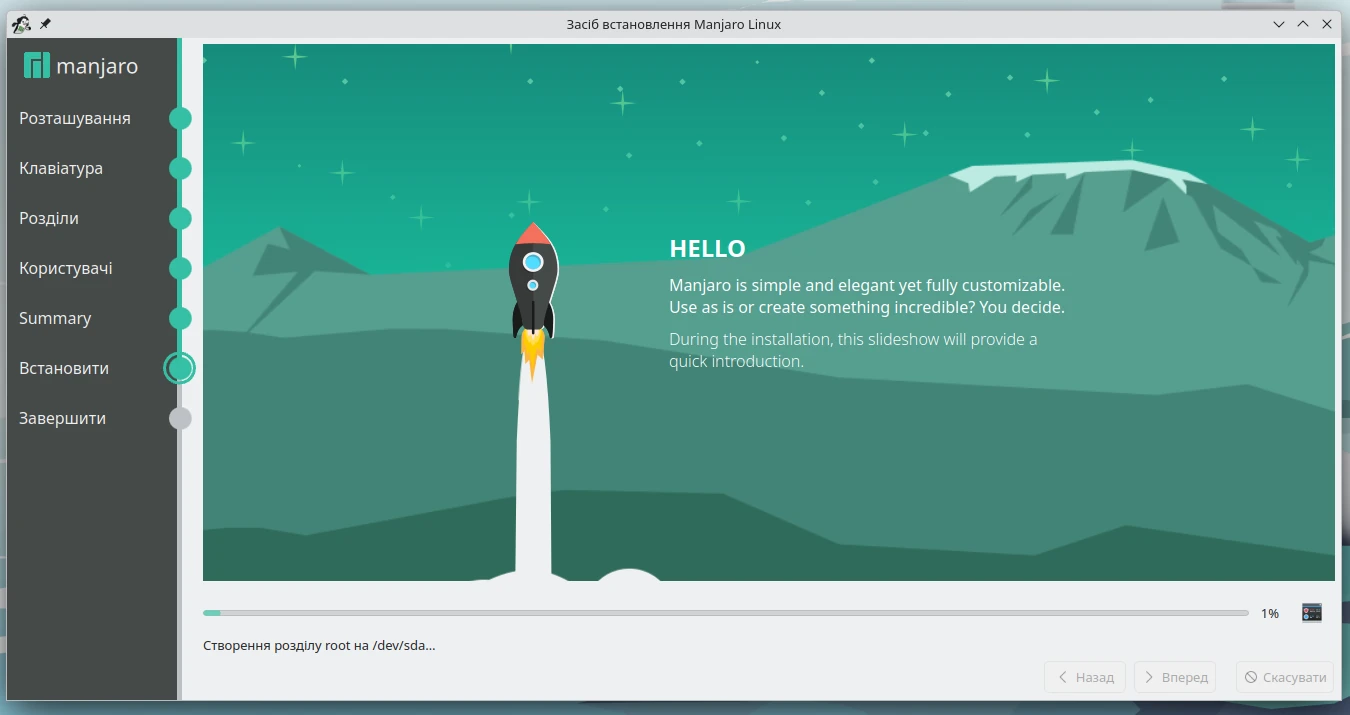Minimize the installer window
Viewport: 1350px width, 715px height.
[1278, 24]
